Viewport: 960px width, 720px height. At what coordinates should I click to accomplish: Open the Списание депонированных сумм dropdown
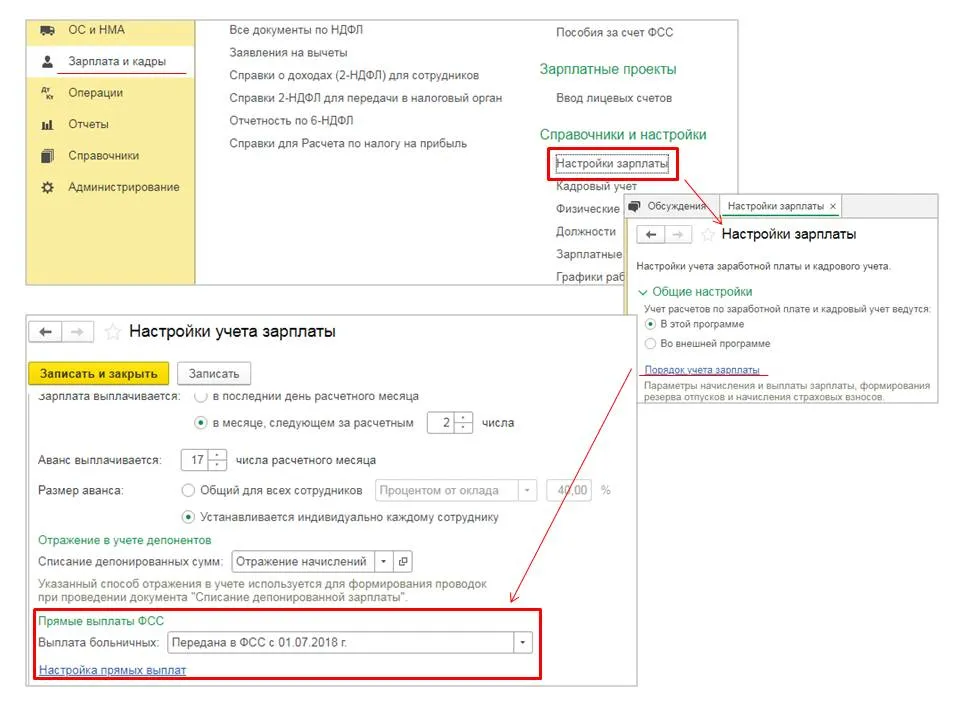383,561
